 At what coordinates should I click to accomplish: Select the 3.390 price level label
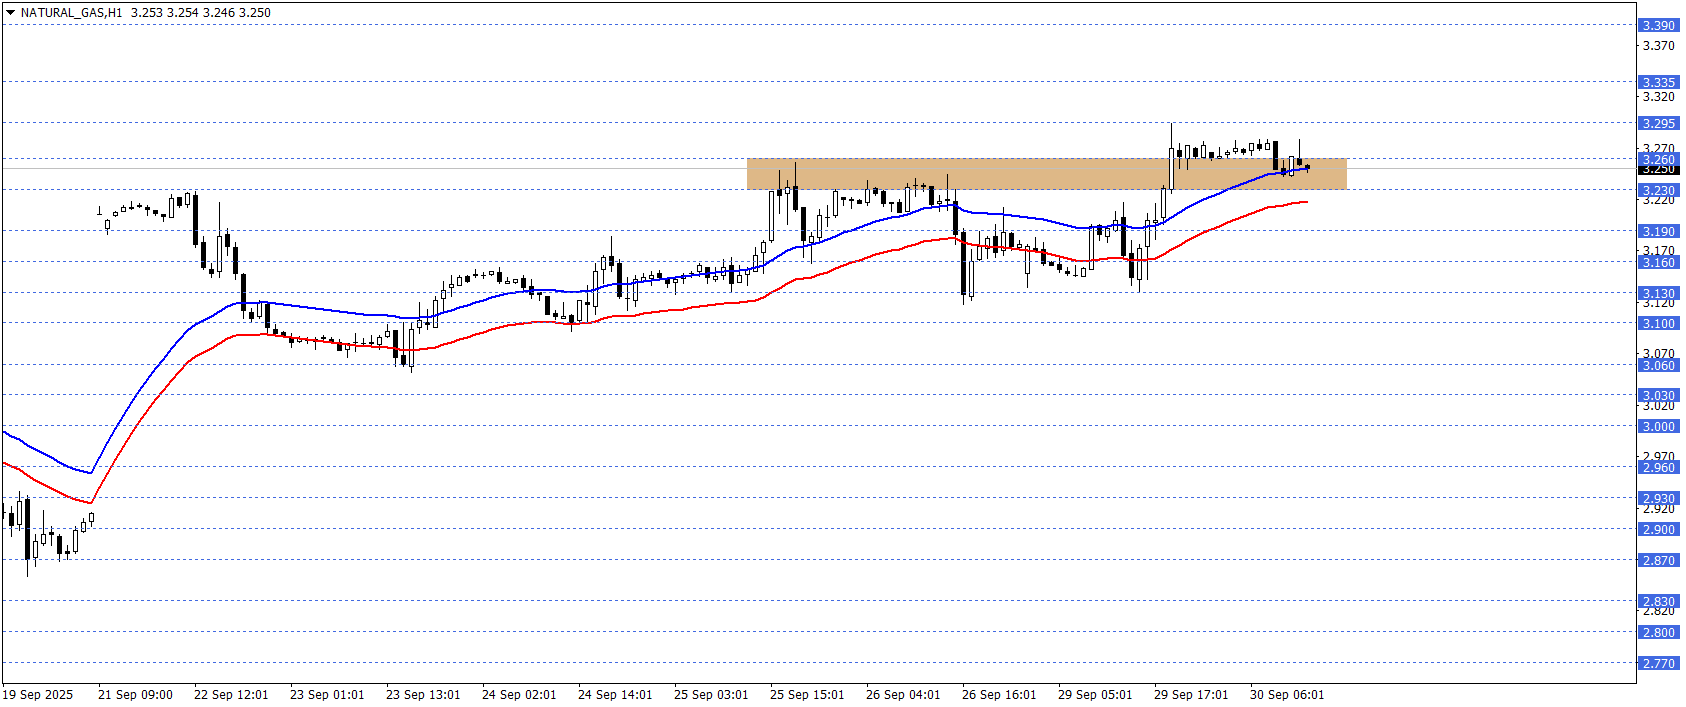coord(1658,25)
